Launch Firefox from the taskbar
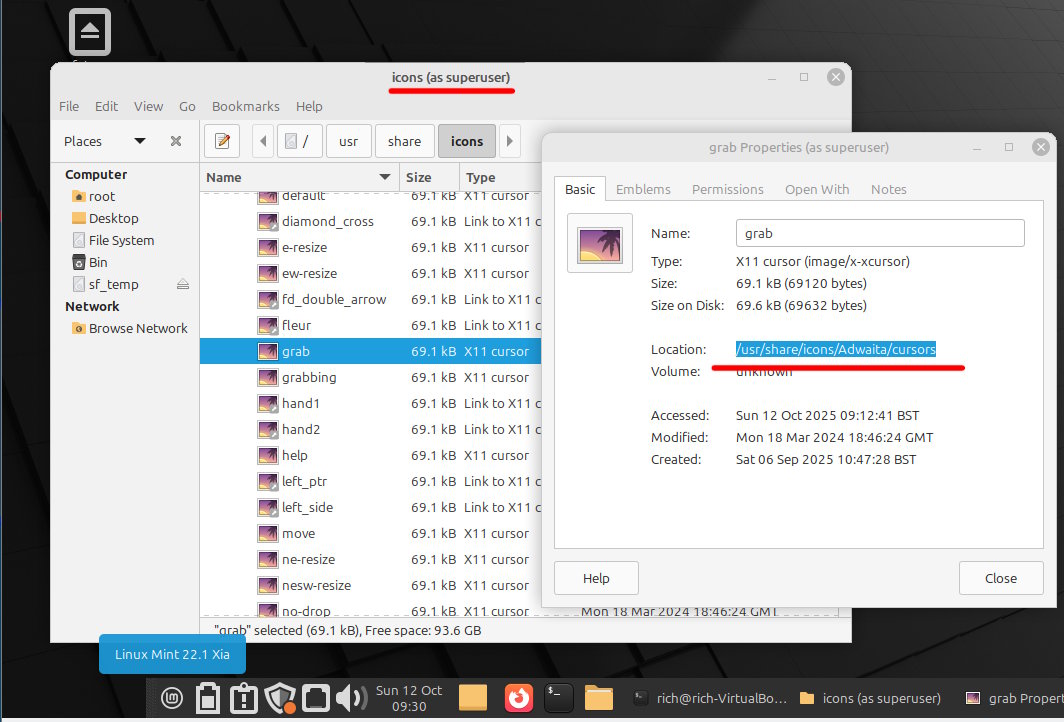Image resolution: width=1064 pixels, height=722 pixels. (x=519, y=698)
